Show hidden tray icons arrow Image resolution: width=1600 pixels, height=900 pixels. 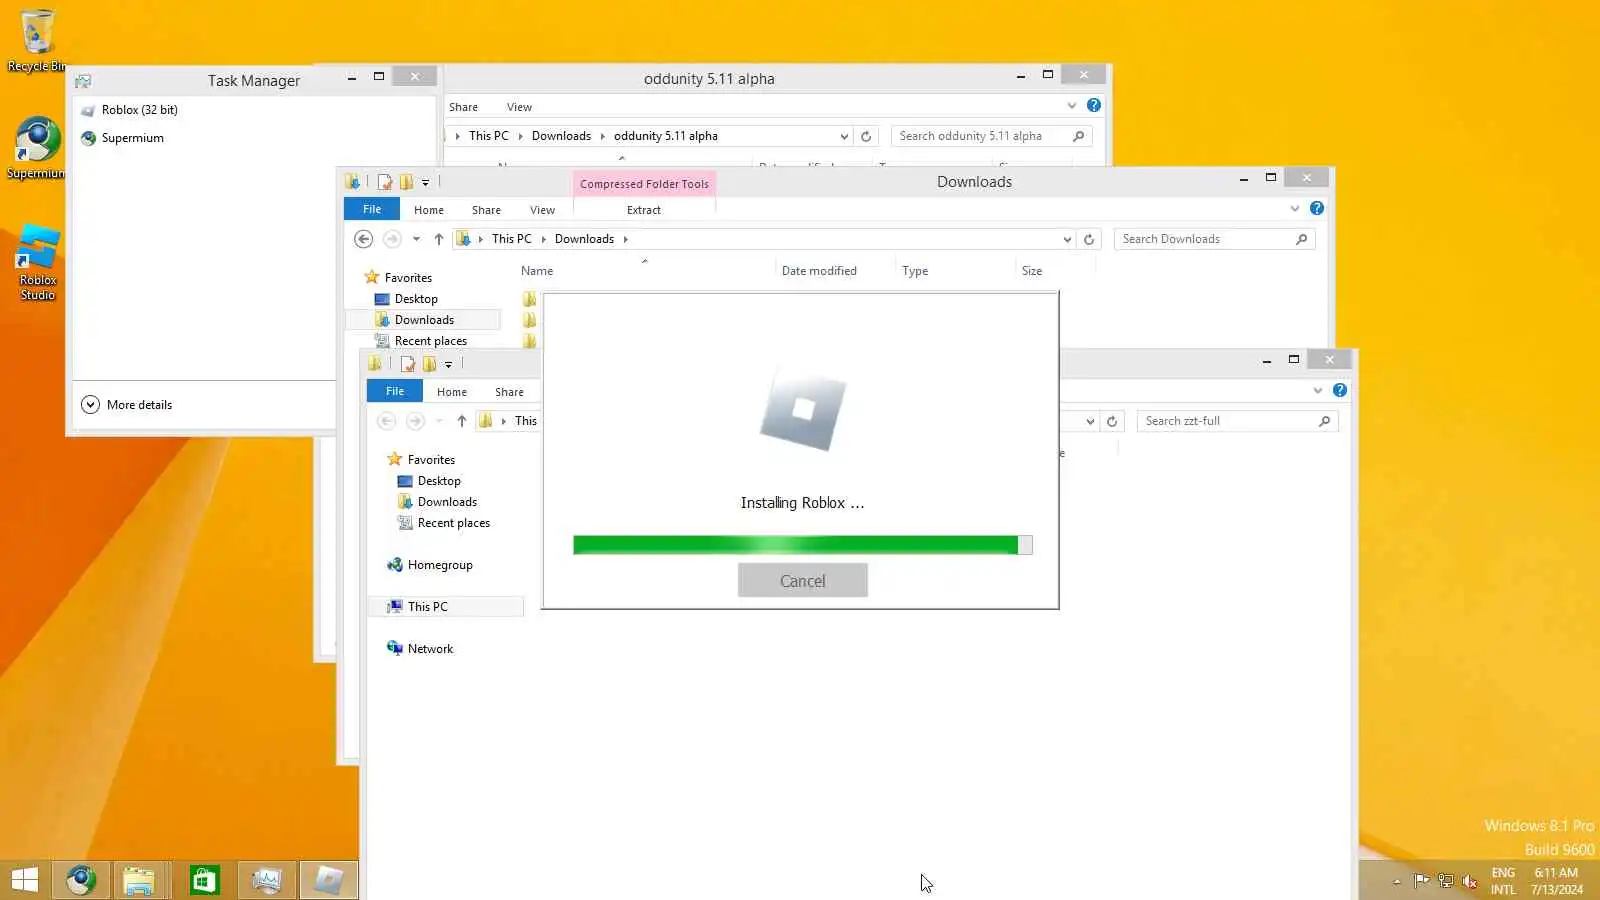(1397, 881)
